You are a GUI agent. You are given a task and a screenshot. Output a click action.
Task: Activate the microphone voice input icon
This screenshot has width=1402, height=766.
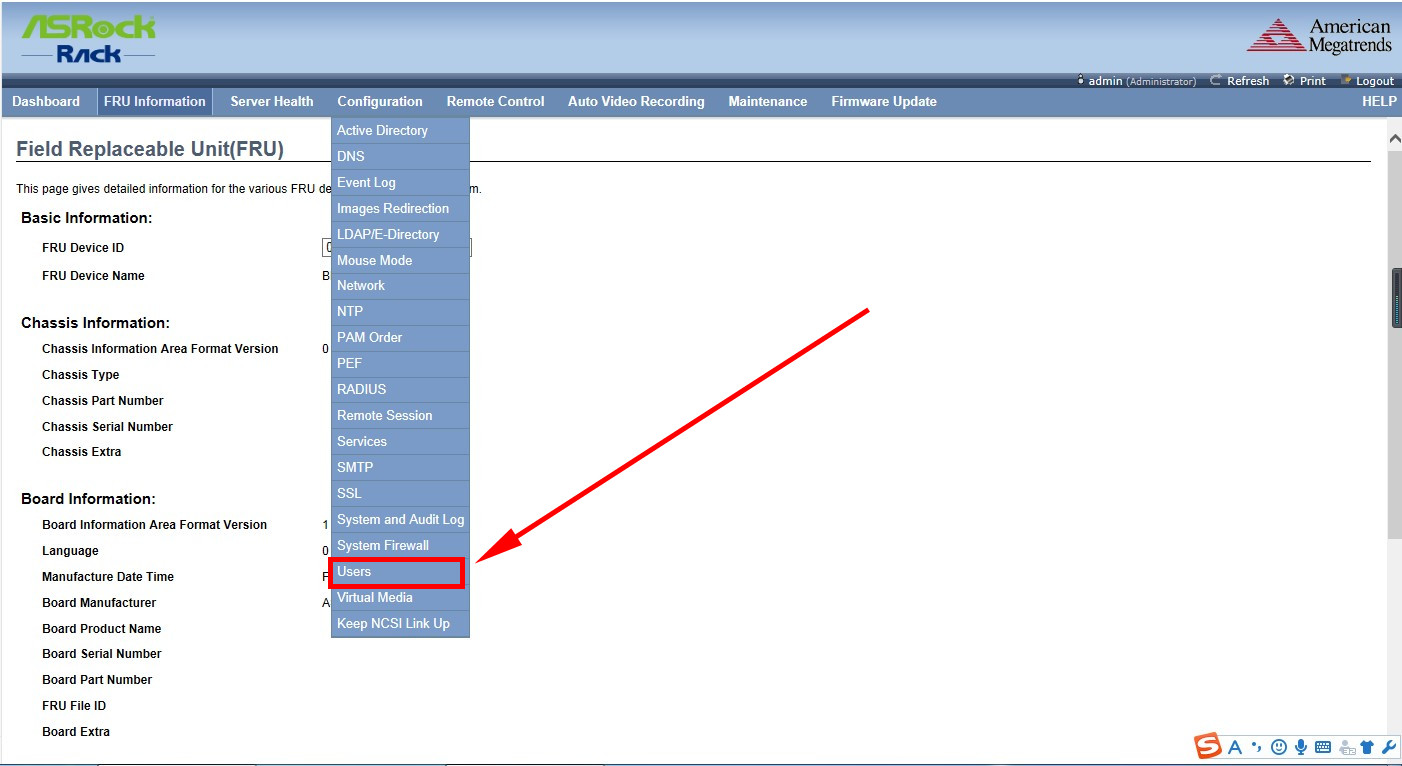click(1301, 747)
